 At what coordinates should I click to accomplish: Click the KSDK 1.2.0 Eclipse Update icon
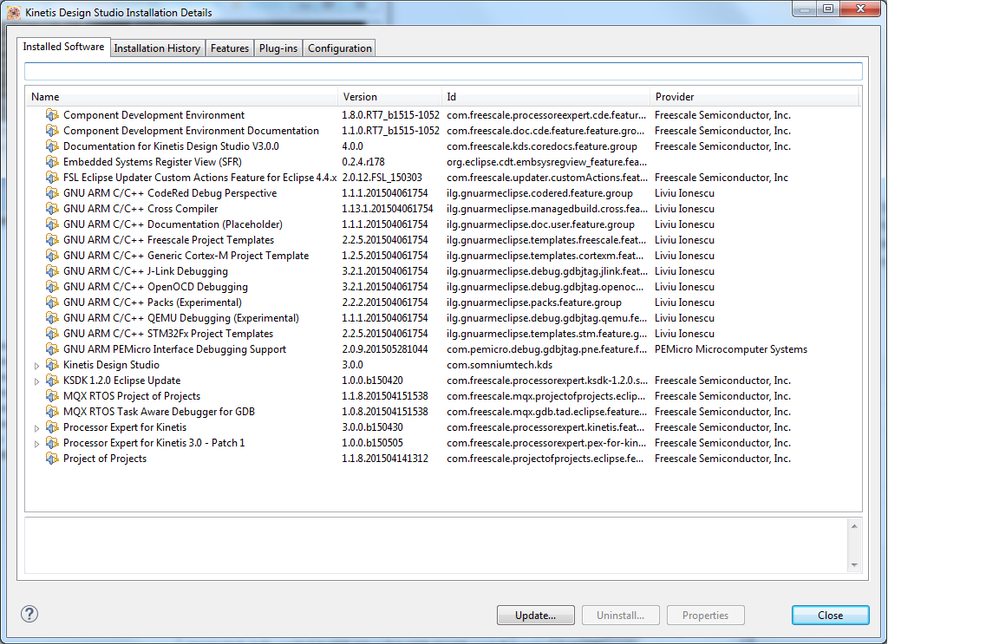click(52, 380)
